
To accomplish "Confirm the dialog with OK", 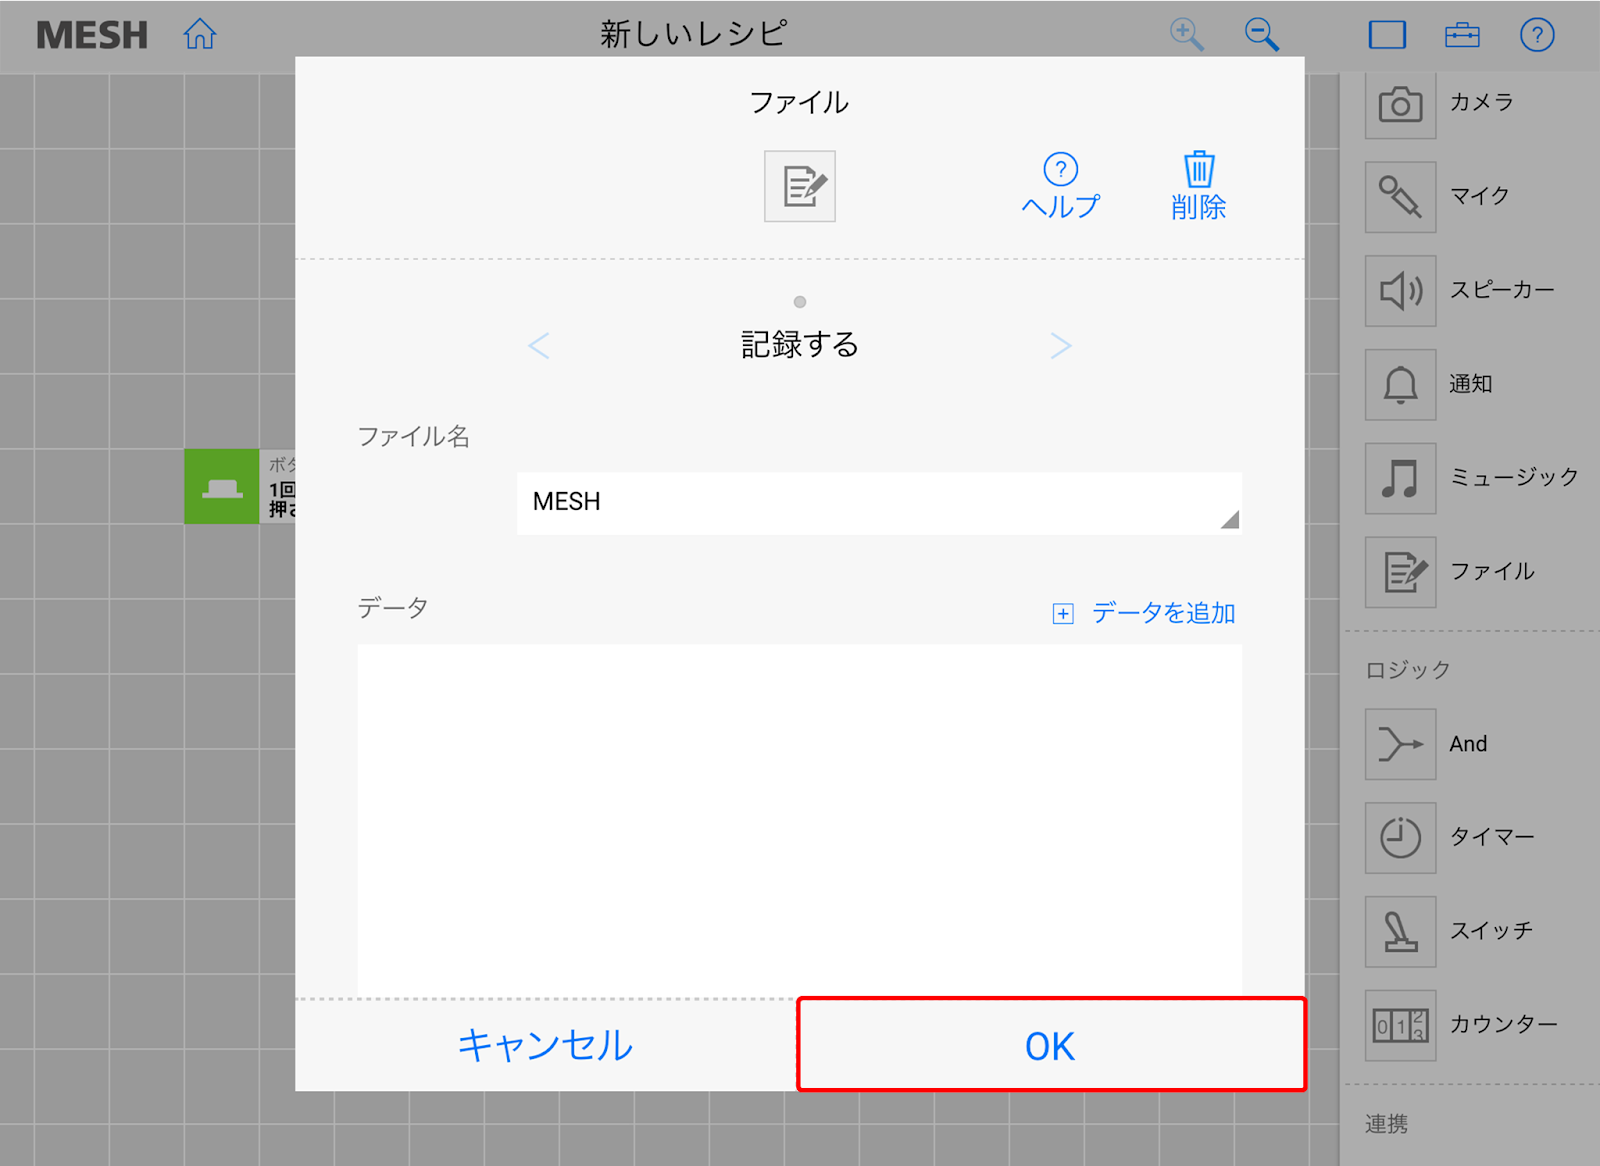I will (x=1051, y=1046).
